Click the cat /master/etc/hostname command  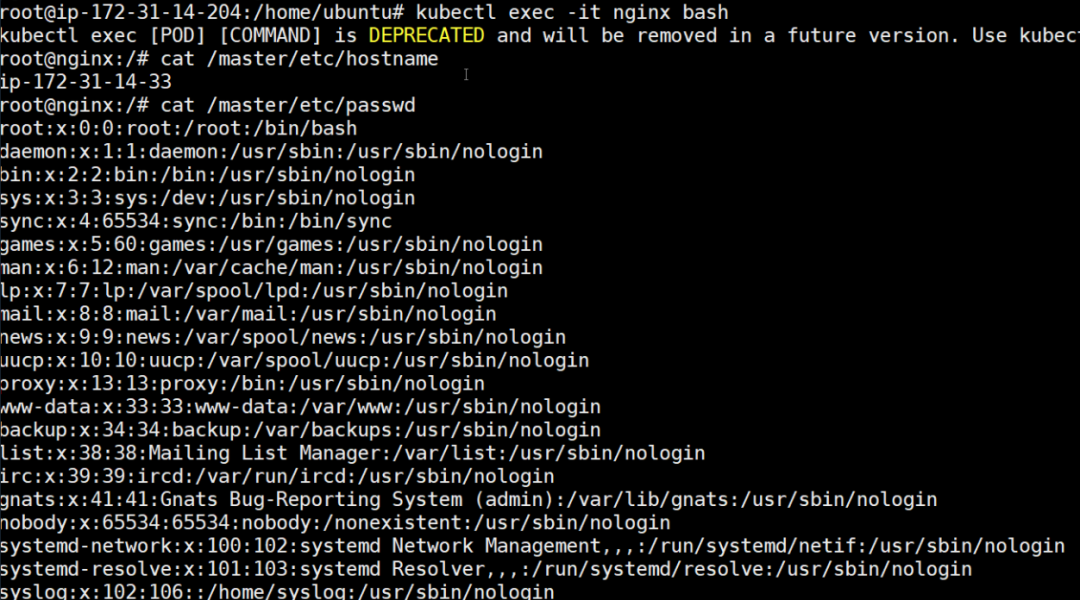300,59
